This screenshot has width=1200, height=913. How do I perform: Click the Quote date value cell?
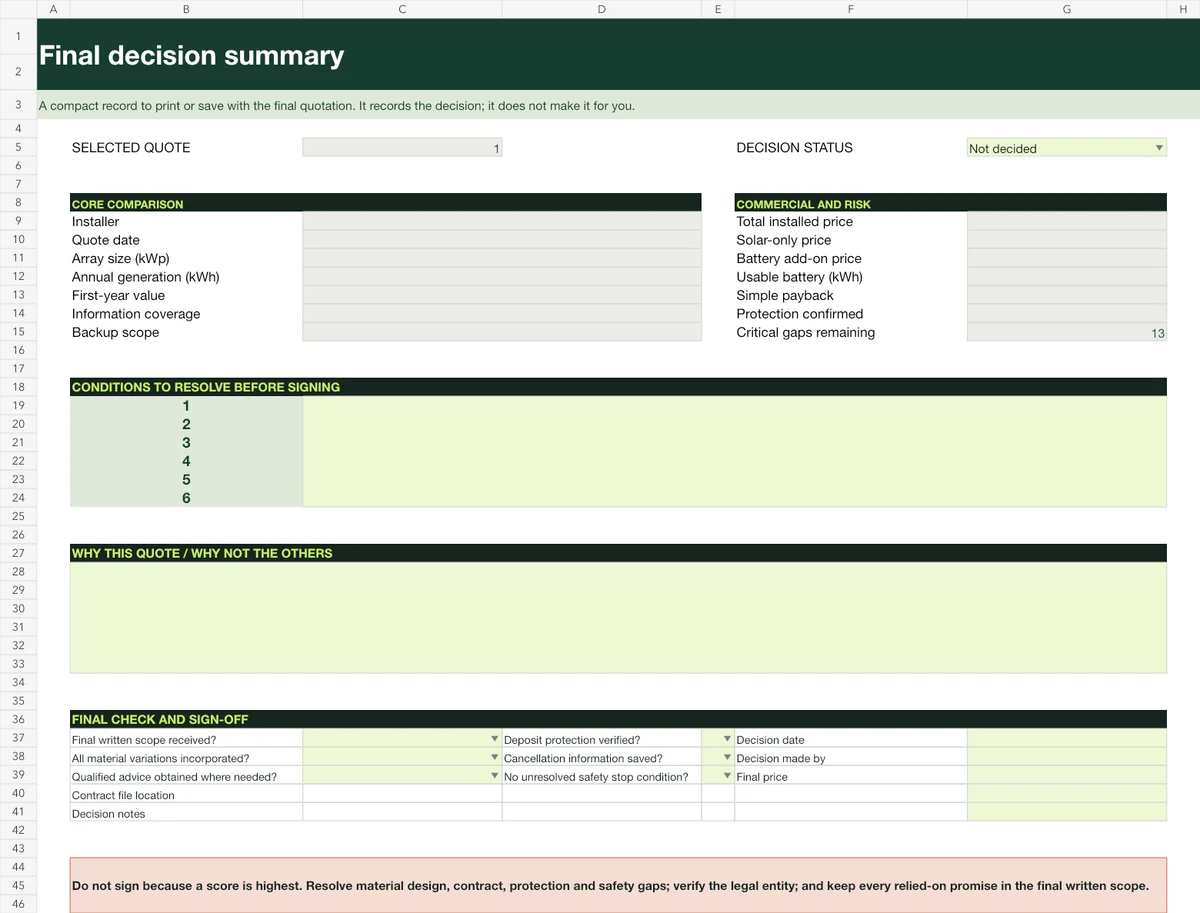502,240
